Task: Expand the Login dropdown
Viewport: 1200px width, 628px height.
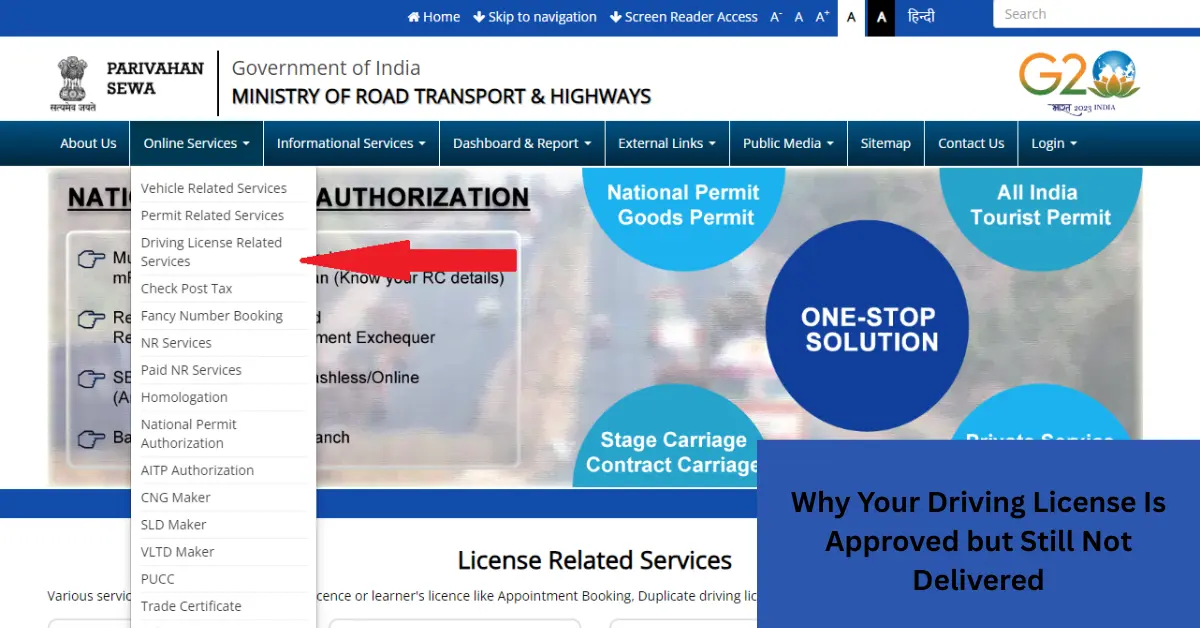Action: [1054, 143]
